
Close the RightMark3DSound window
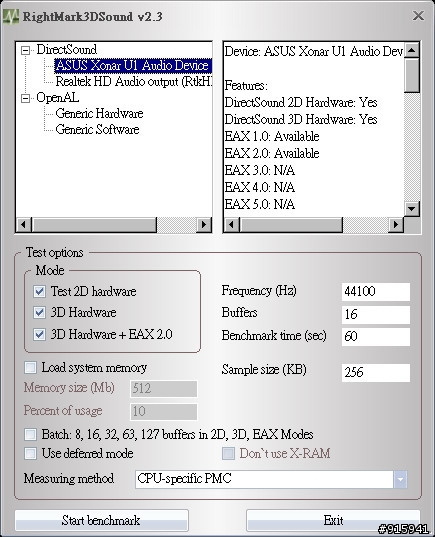tap(418, 15)
